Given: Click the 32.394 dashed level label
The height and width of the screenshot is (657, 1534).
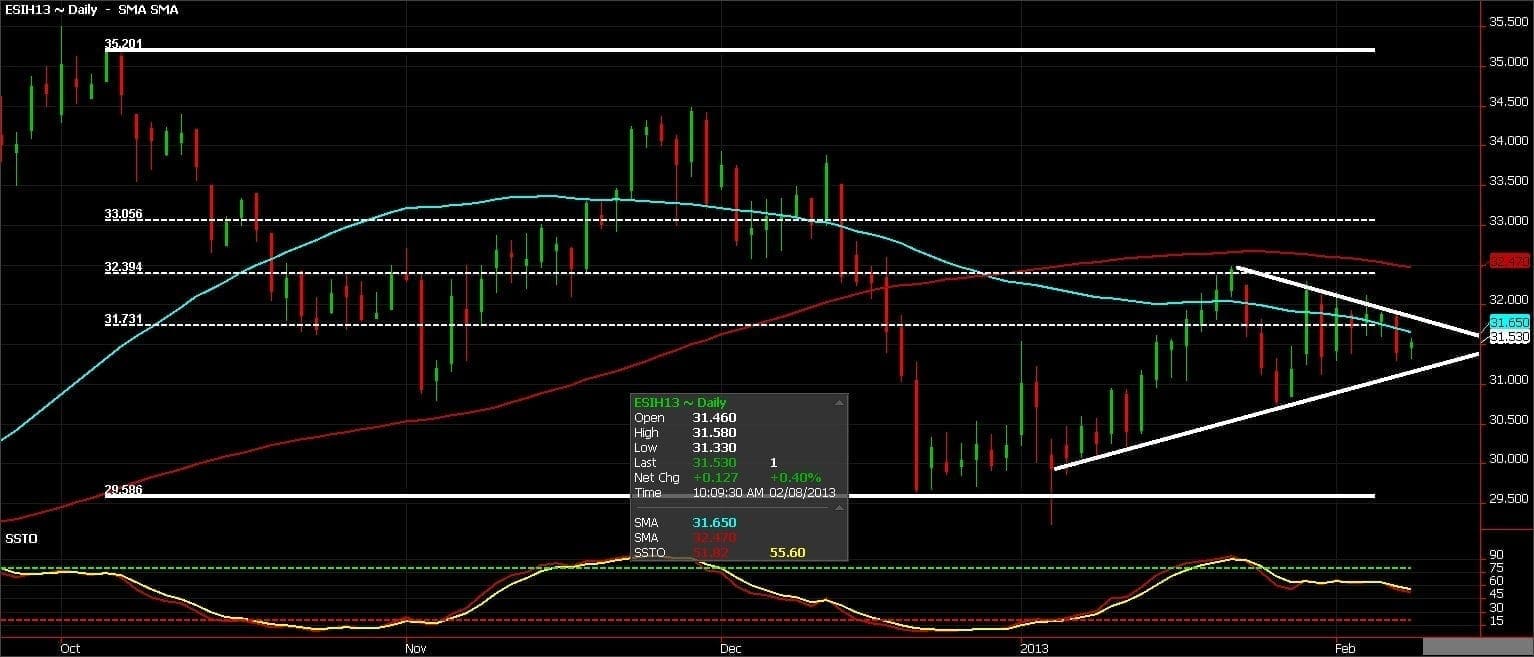Looking at the screenshot, I should click(x=122, y=267).
